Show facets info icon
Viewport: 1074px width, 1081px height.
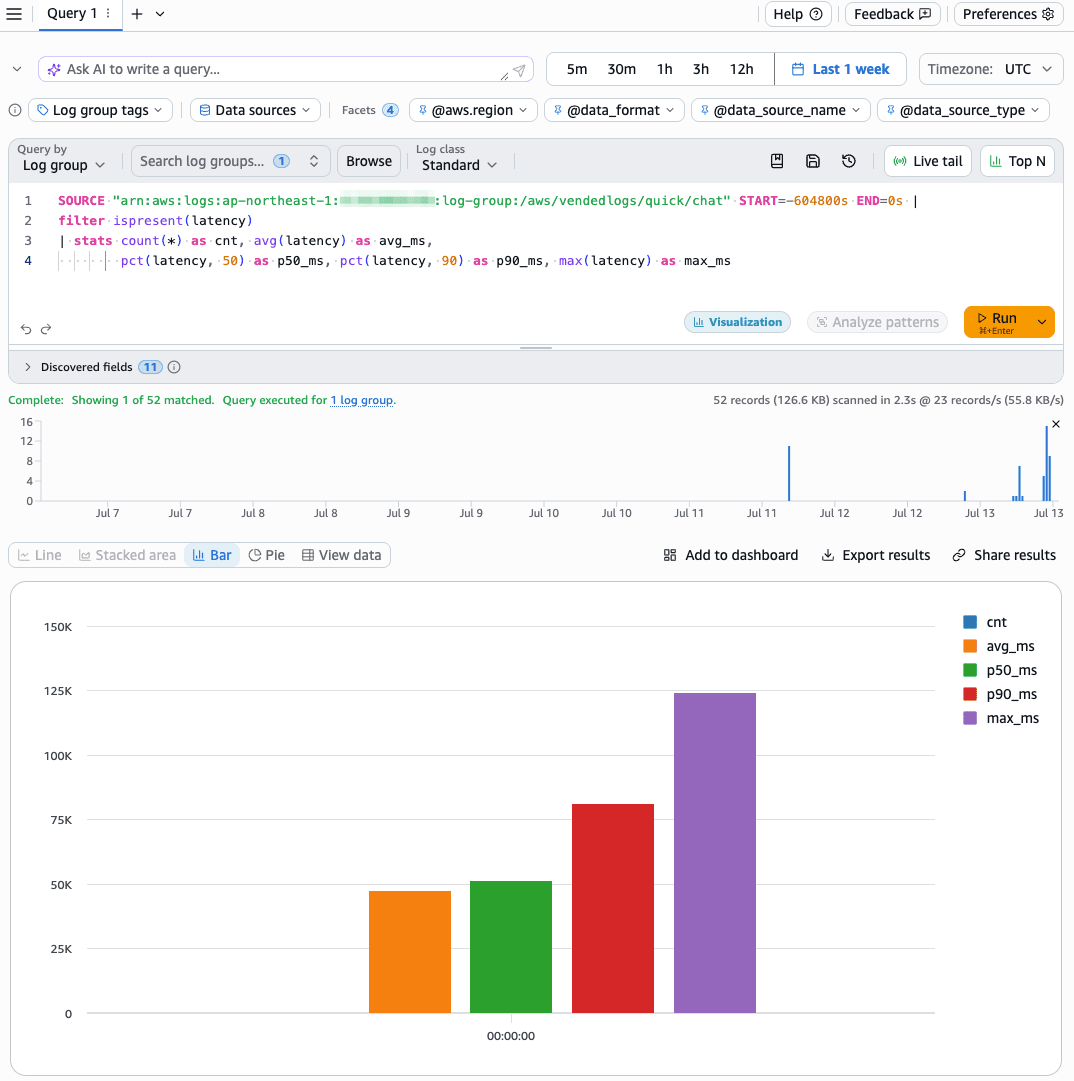(15, 110)
